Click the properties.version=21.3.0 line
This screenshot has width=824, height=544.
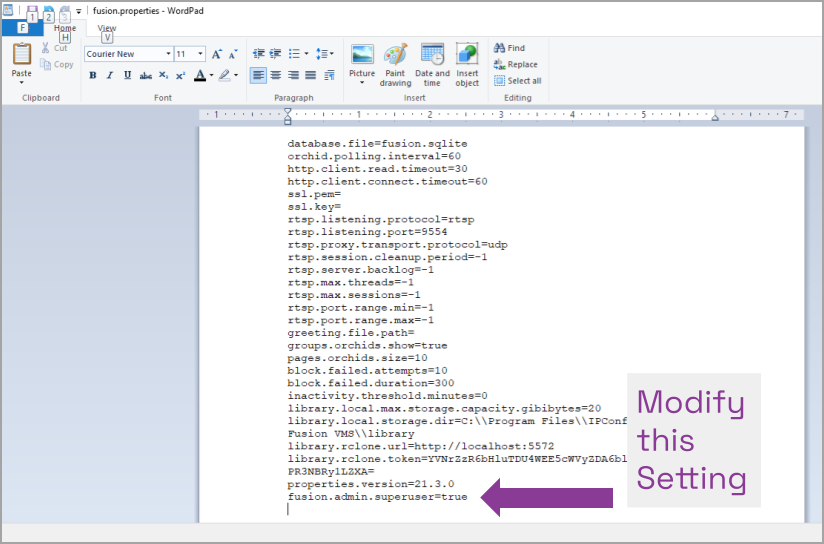(x=371, y=484)
